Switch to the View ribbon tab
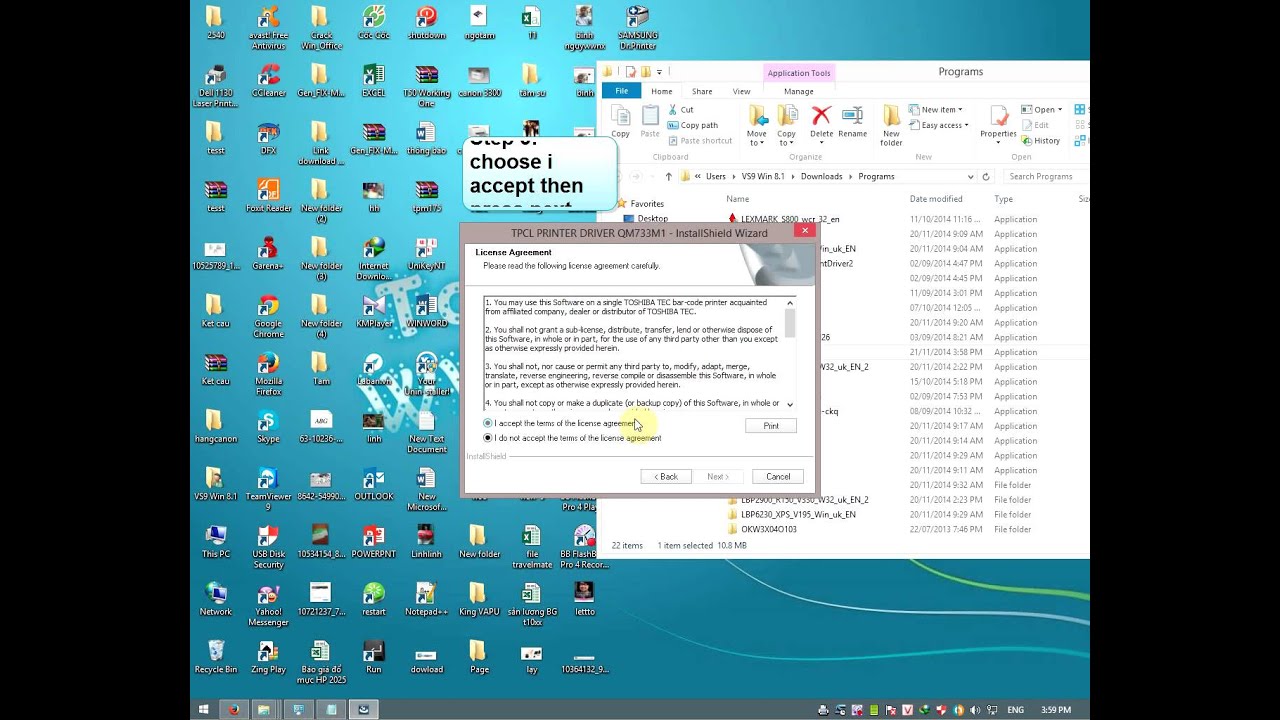Viewport: 1280px width, 720px height. tap(741, 91)
